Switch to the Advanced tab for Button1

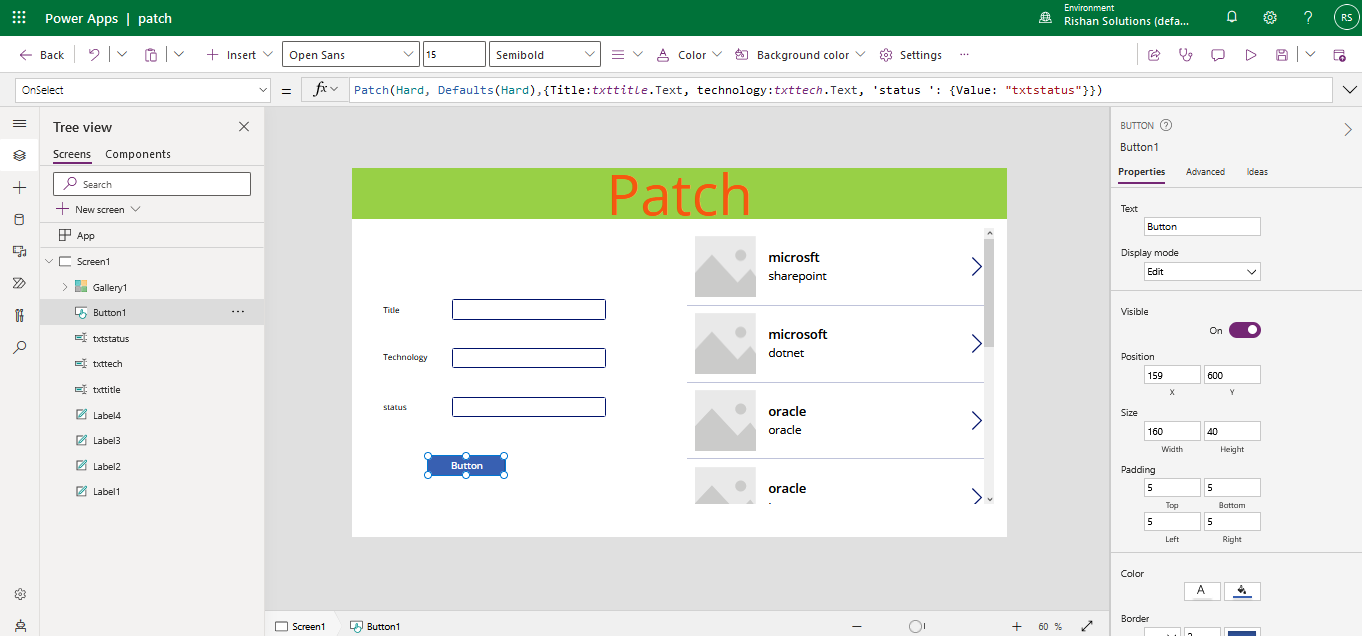1205,171
